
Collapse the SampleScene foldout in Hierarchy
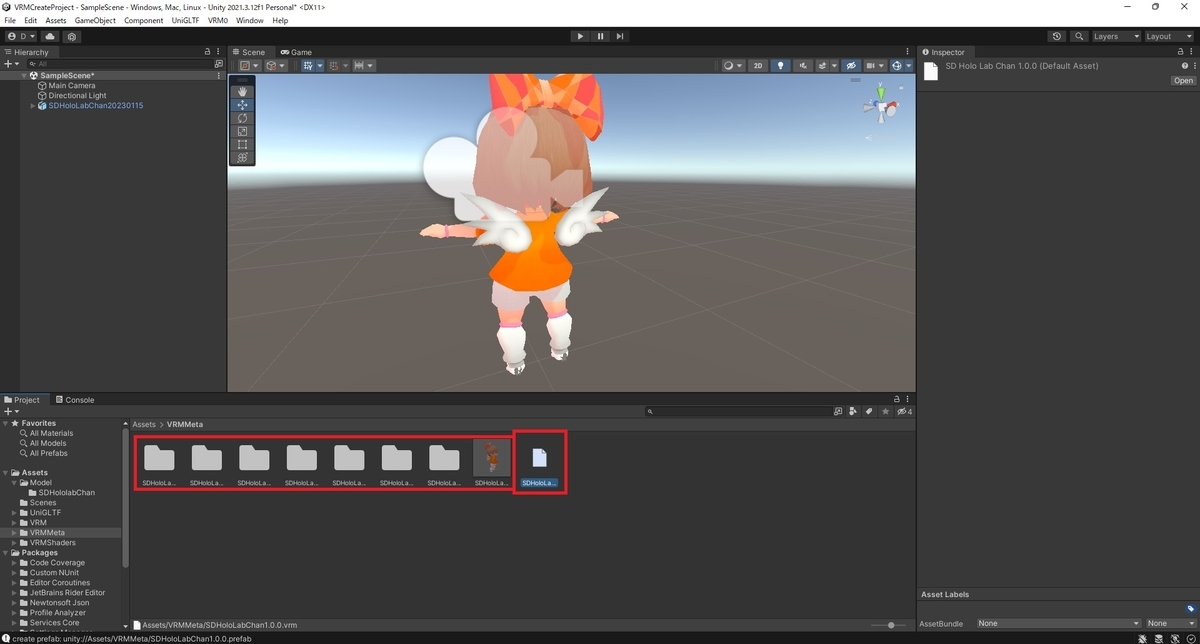(x=24, y=76)
